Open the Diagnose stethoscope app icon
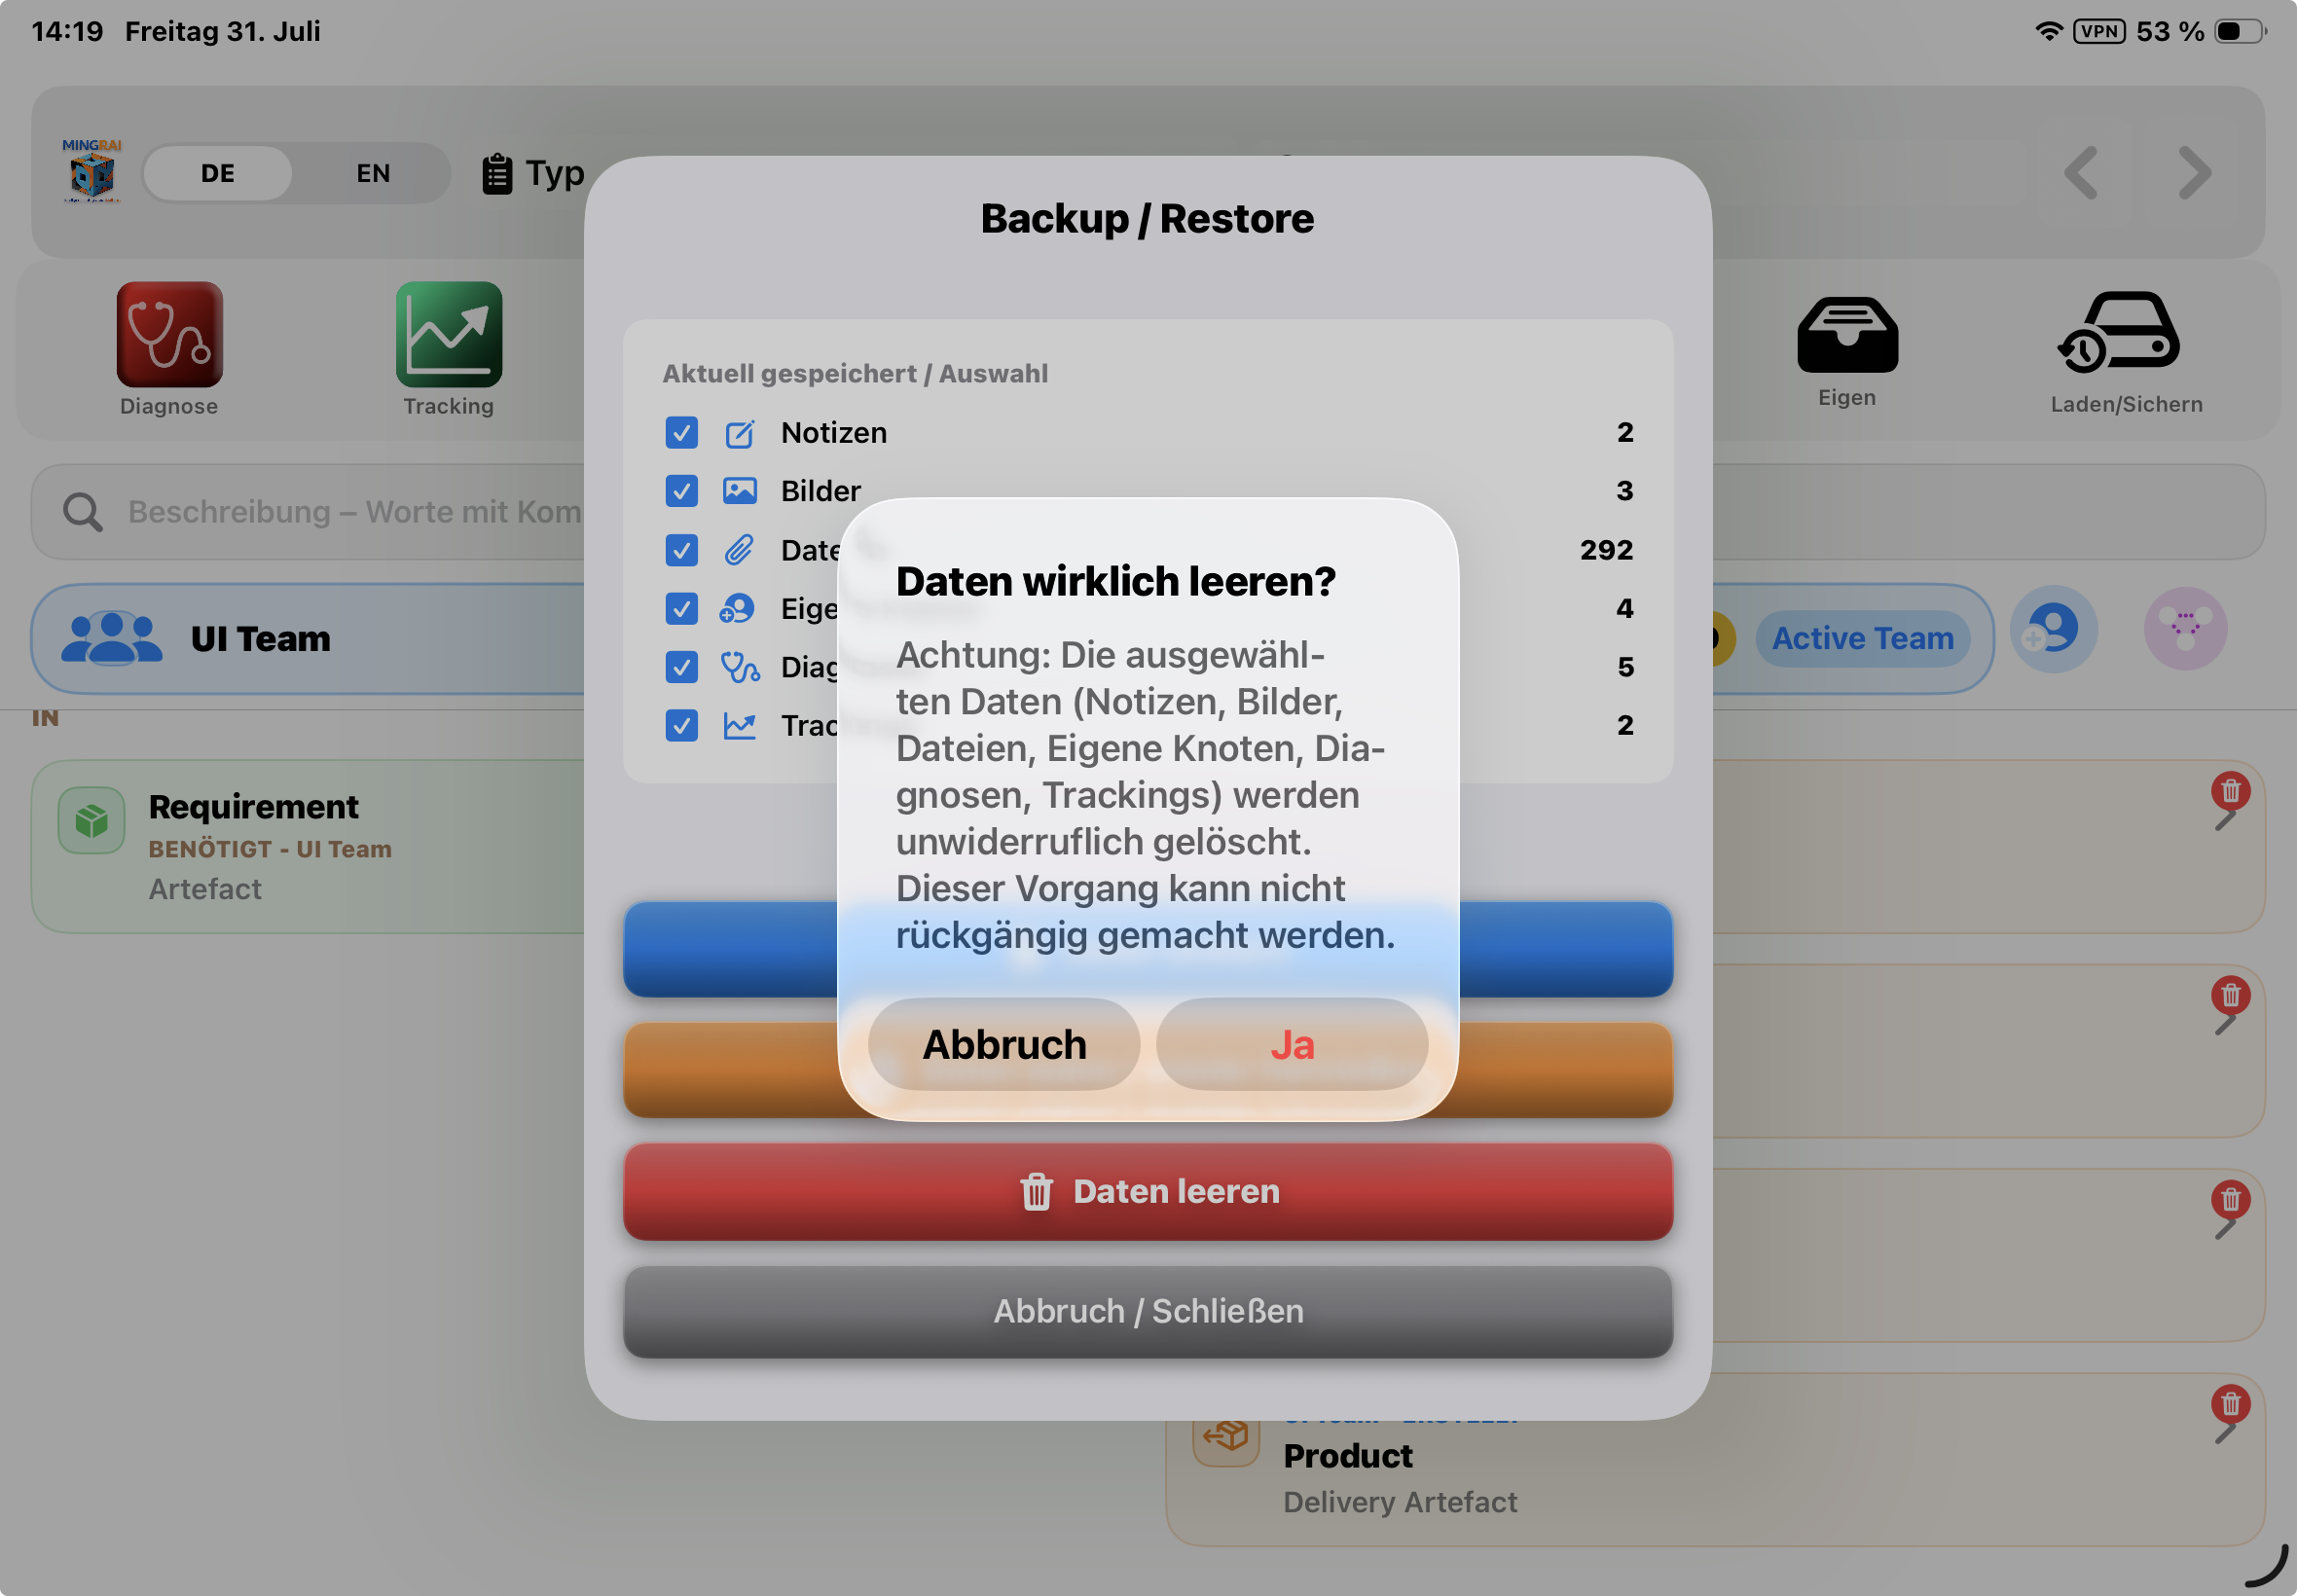 point(169,334)
